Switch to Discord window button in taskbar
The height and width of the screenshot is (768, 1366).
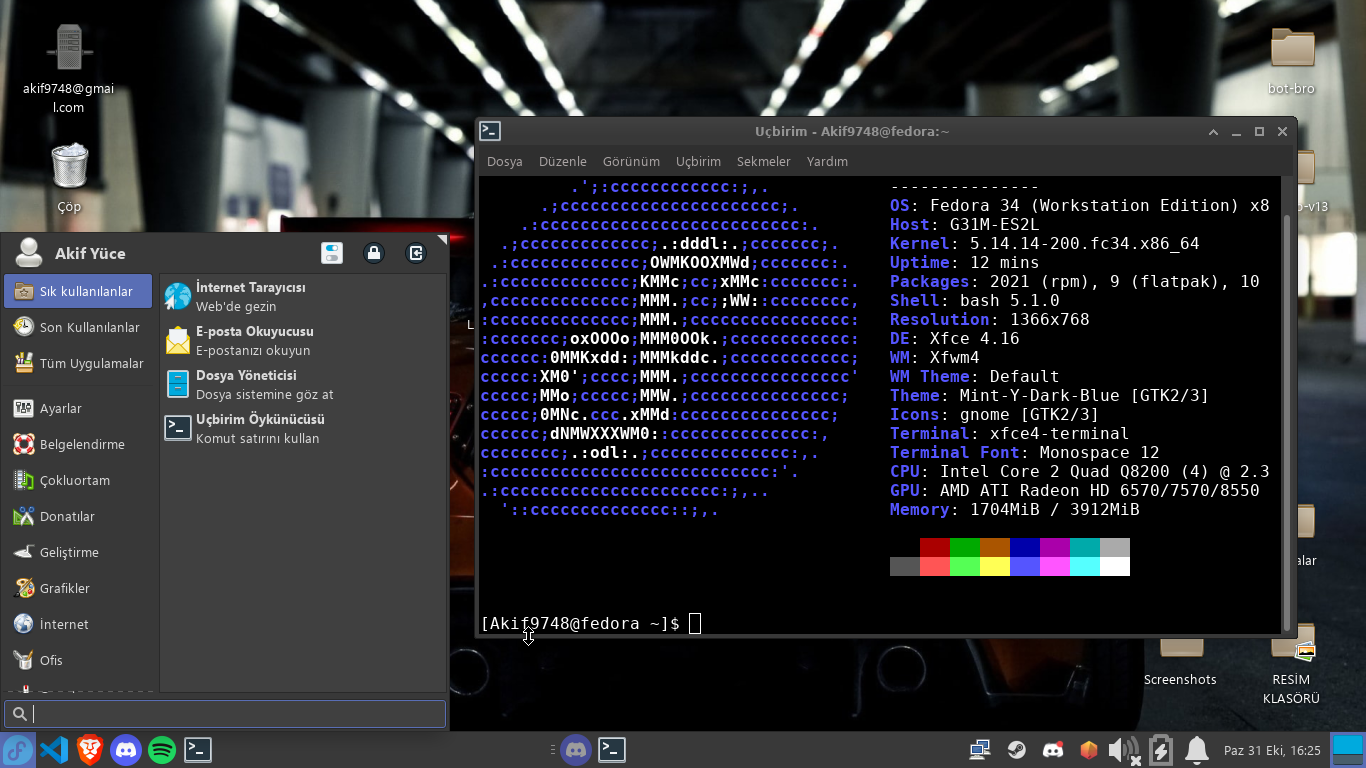click(x=576, y=749)
